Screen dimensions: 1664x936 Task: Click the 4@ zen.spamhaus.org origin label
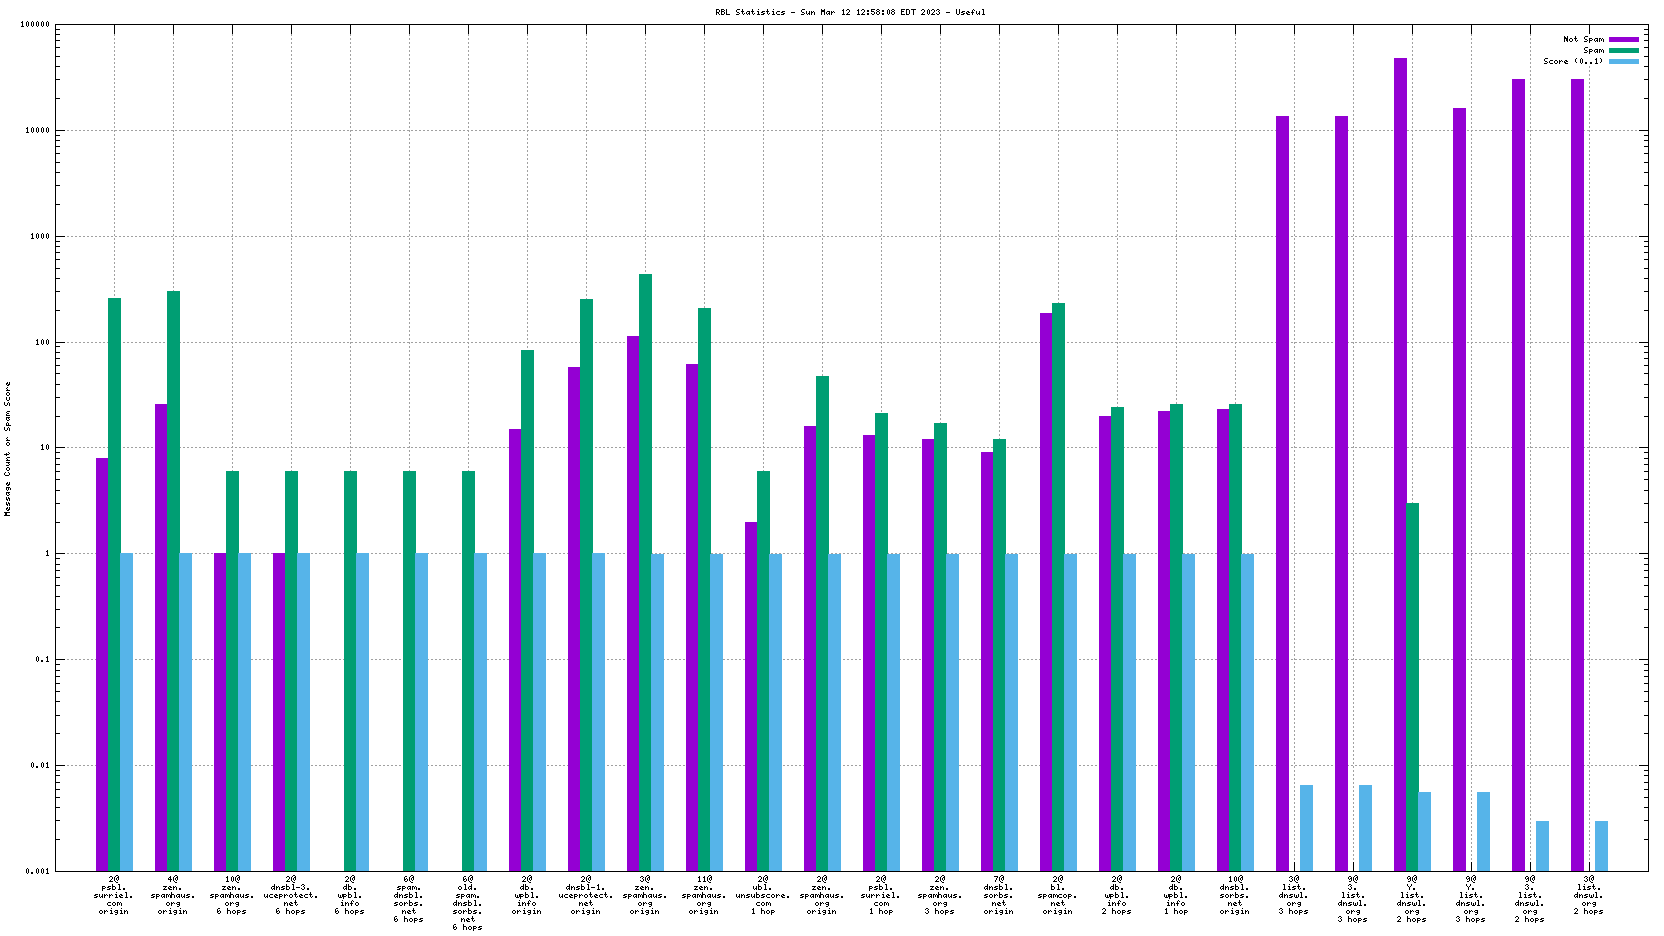click(x=173, y=895)
